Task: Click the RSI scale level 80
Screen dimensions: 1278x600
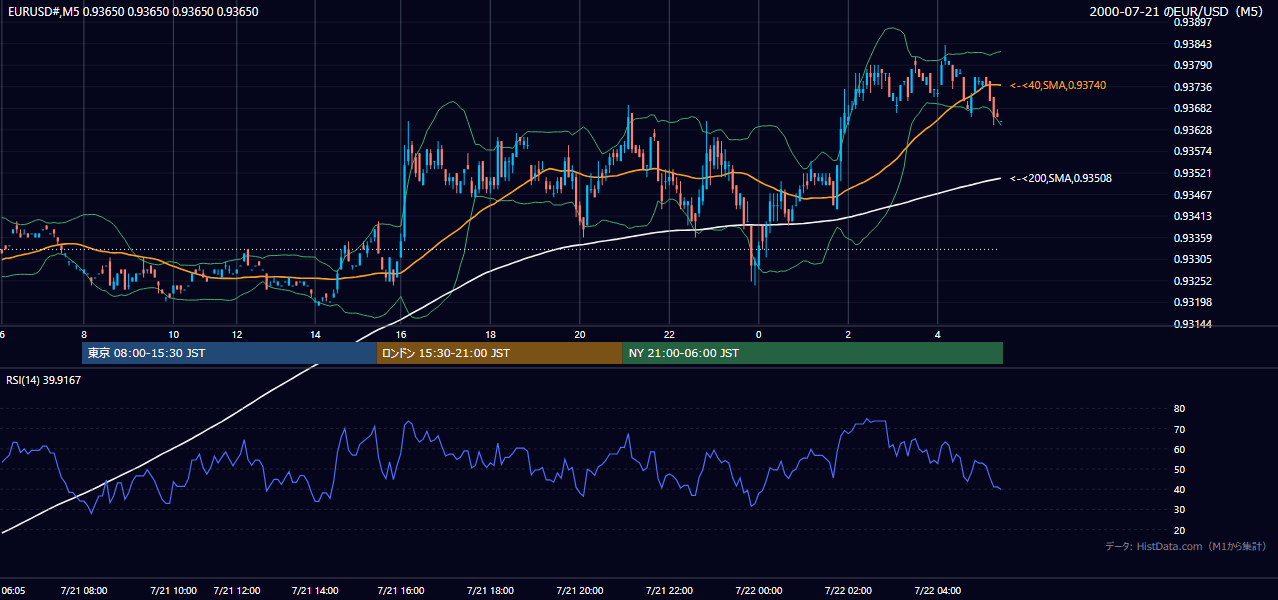Action: coord(1179,409)
